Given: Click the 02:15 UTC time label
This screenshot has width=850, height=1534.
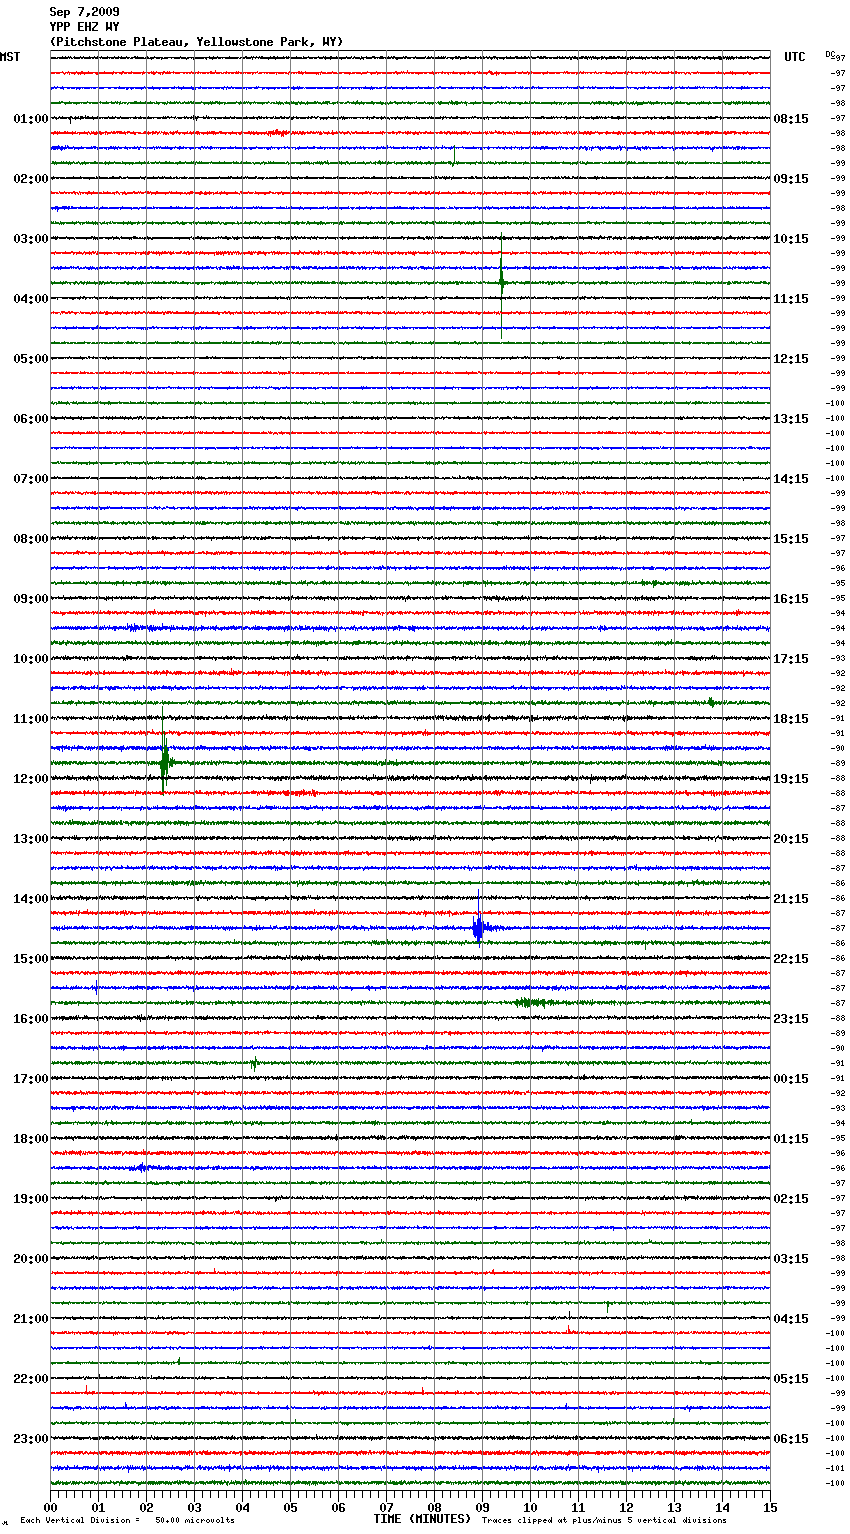Looking at the screenshot, I should (x=791, y=1199).
